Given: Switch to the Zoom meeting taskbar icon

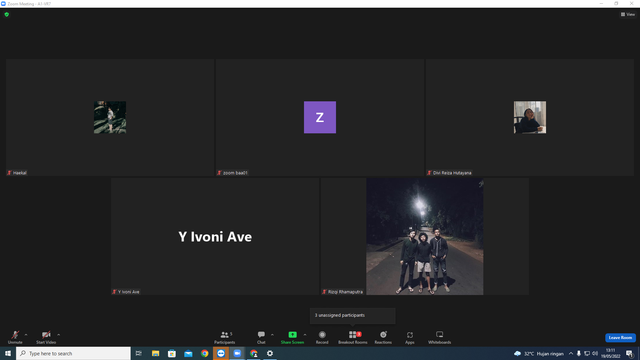Looking at the screenshot, I should 237,353.
